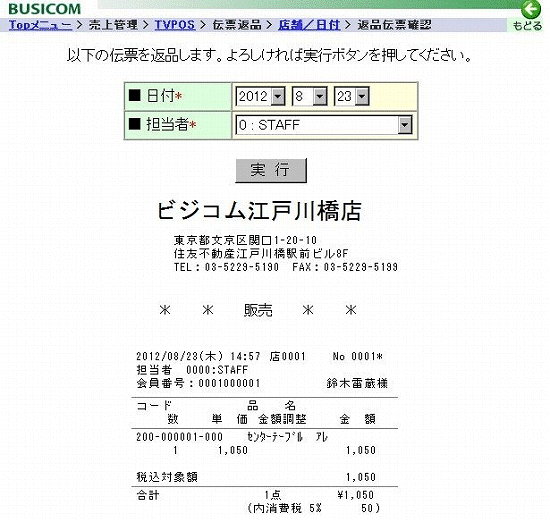Click the member number 0001000001
The width and height of the screenshot is (550, 522).
229,383
